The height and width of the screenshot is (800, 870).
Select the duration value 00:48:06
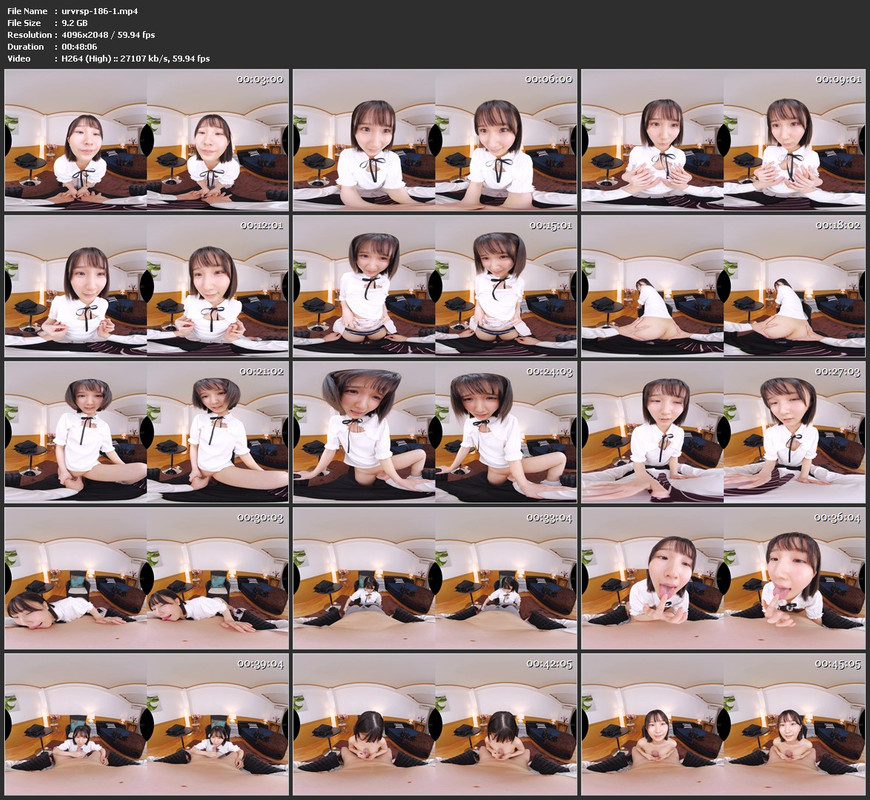79,47
